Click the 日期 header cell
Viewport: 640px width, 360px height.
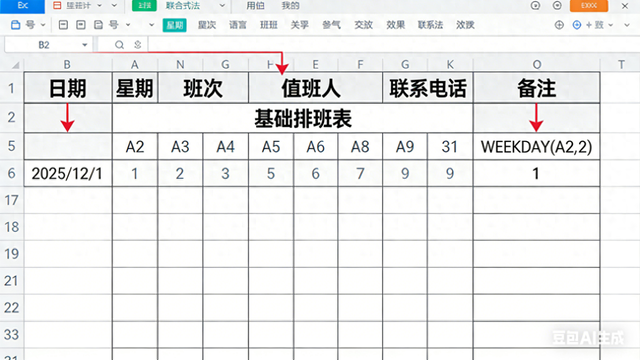pos(68,88)
